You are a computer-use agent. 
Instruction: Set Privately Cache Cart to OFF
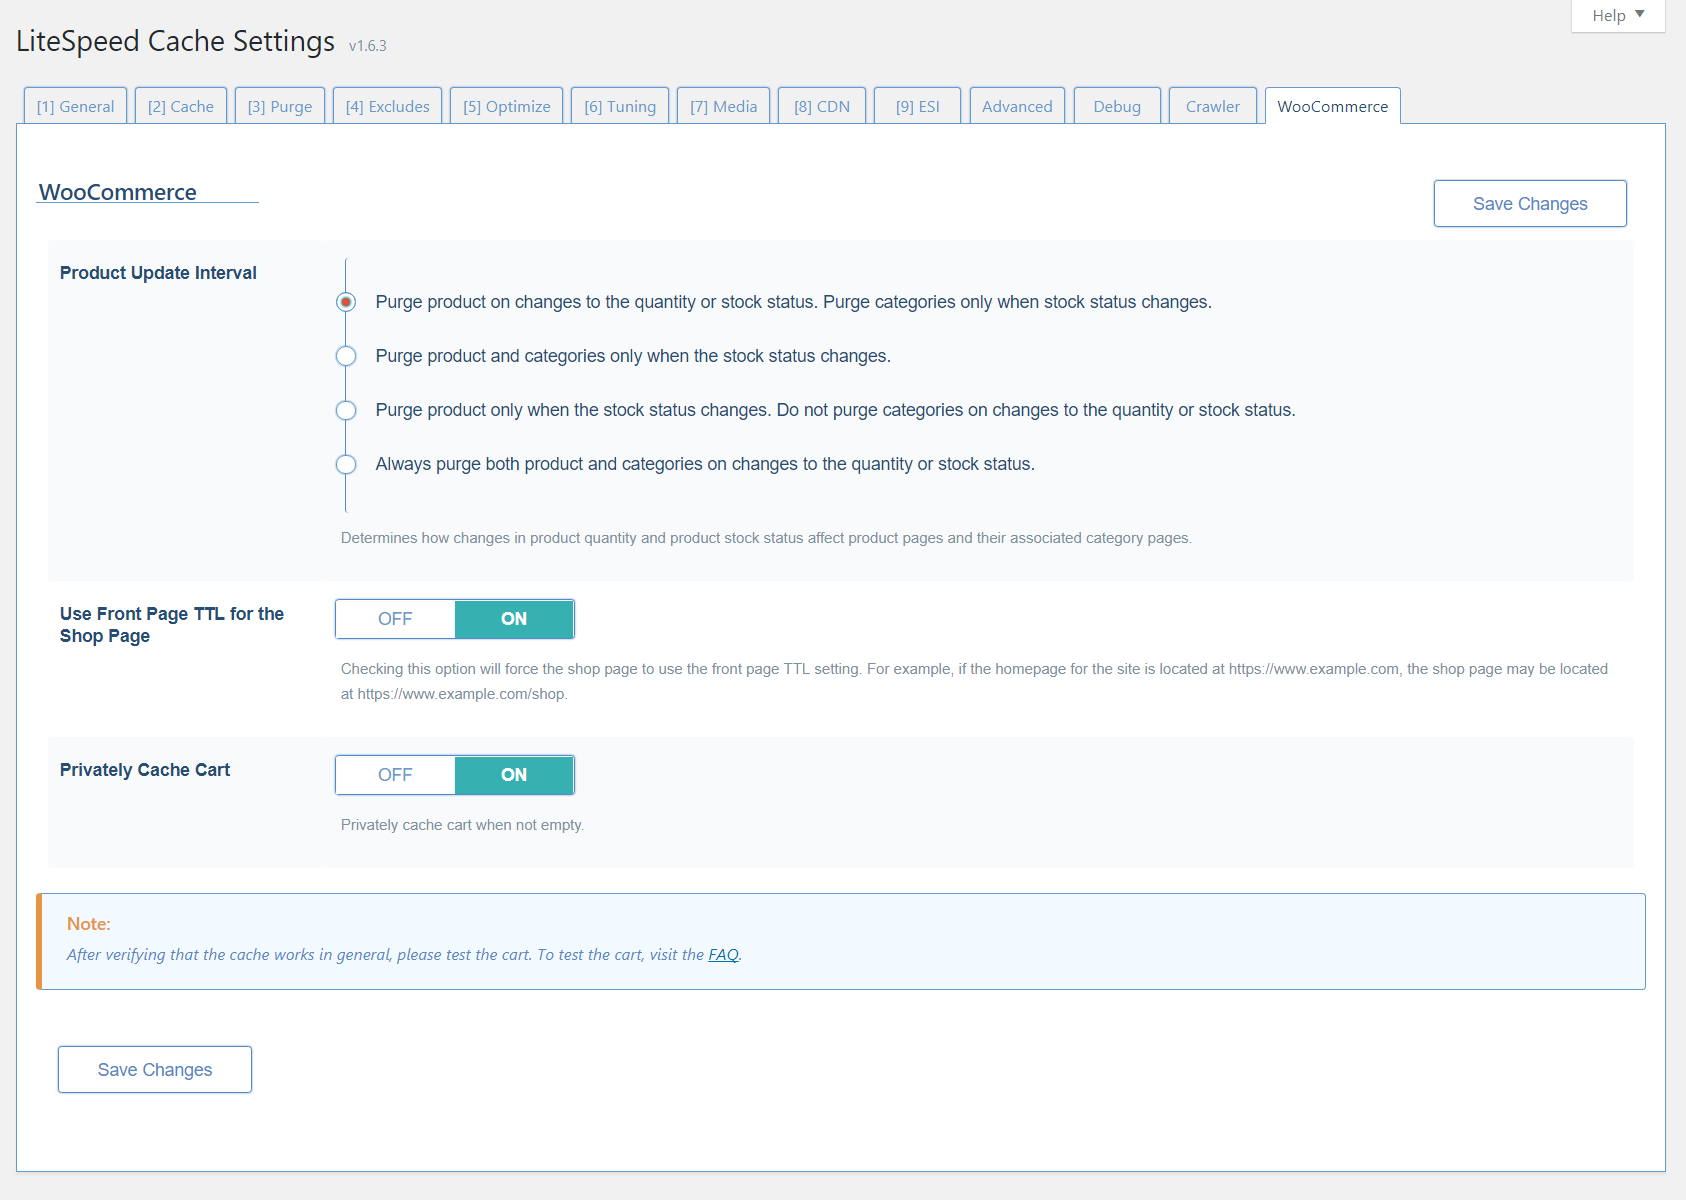395,775
